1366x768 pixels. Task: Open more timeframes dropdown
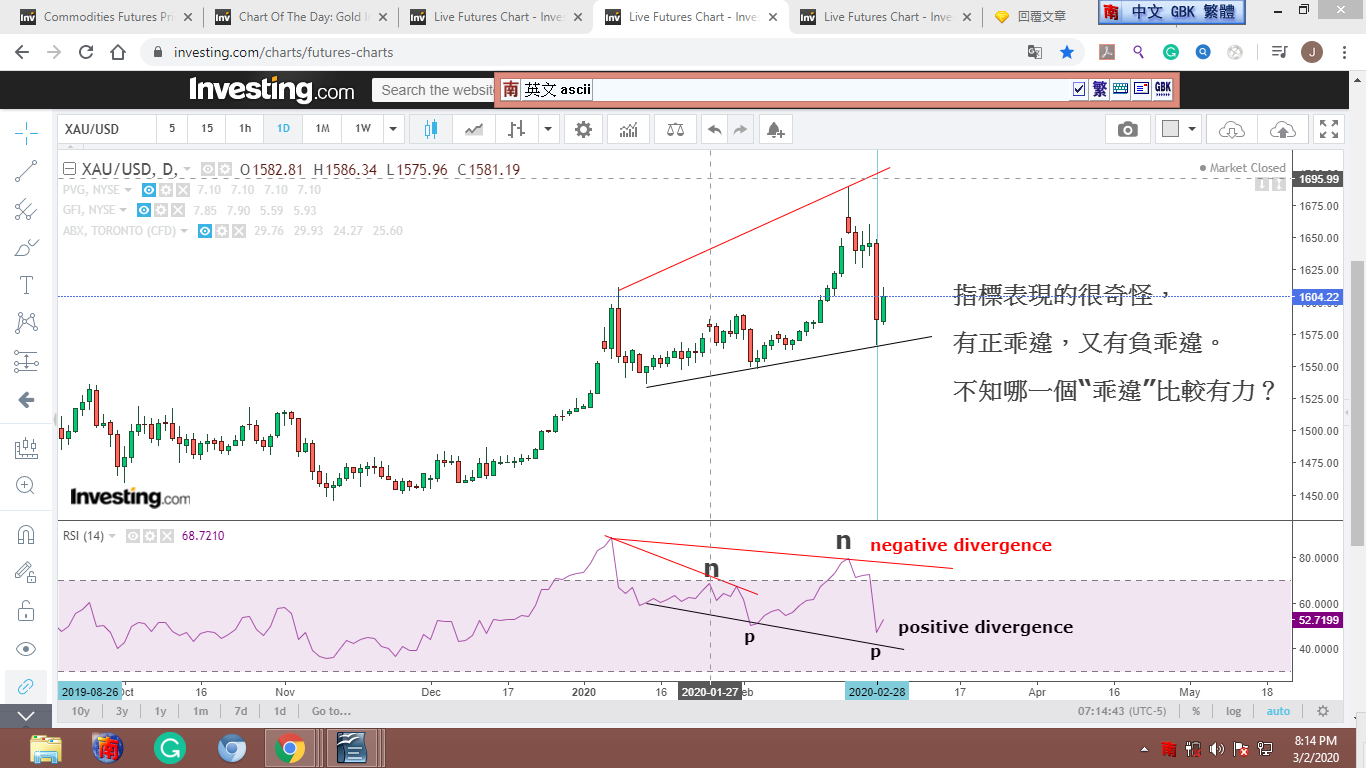pos(394,129)
